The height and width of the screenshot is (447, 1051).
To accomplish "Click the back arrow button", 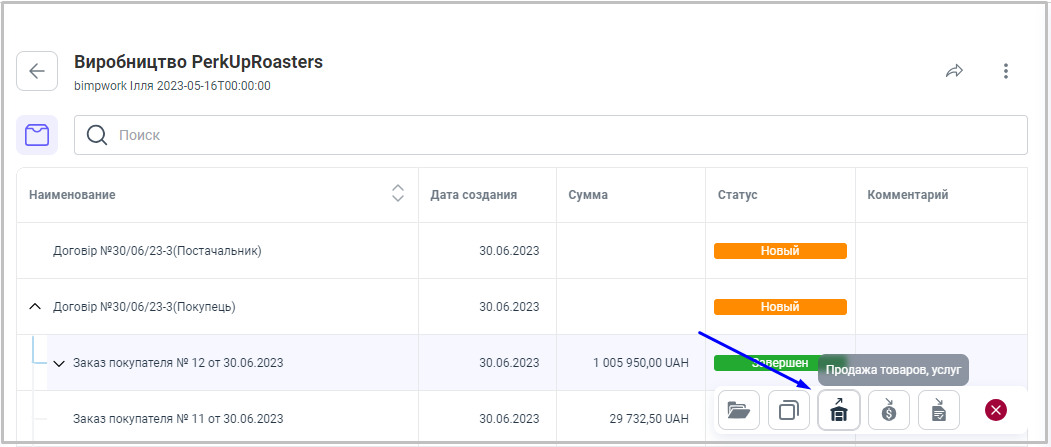I will click(37, 71).
